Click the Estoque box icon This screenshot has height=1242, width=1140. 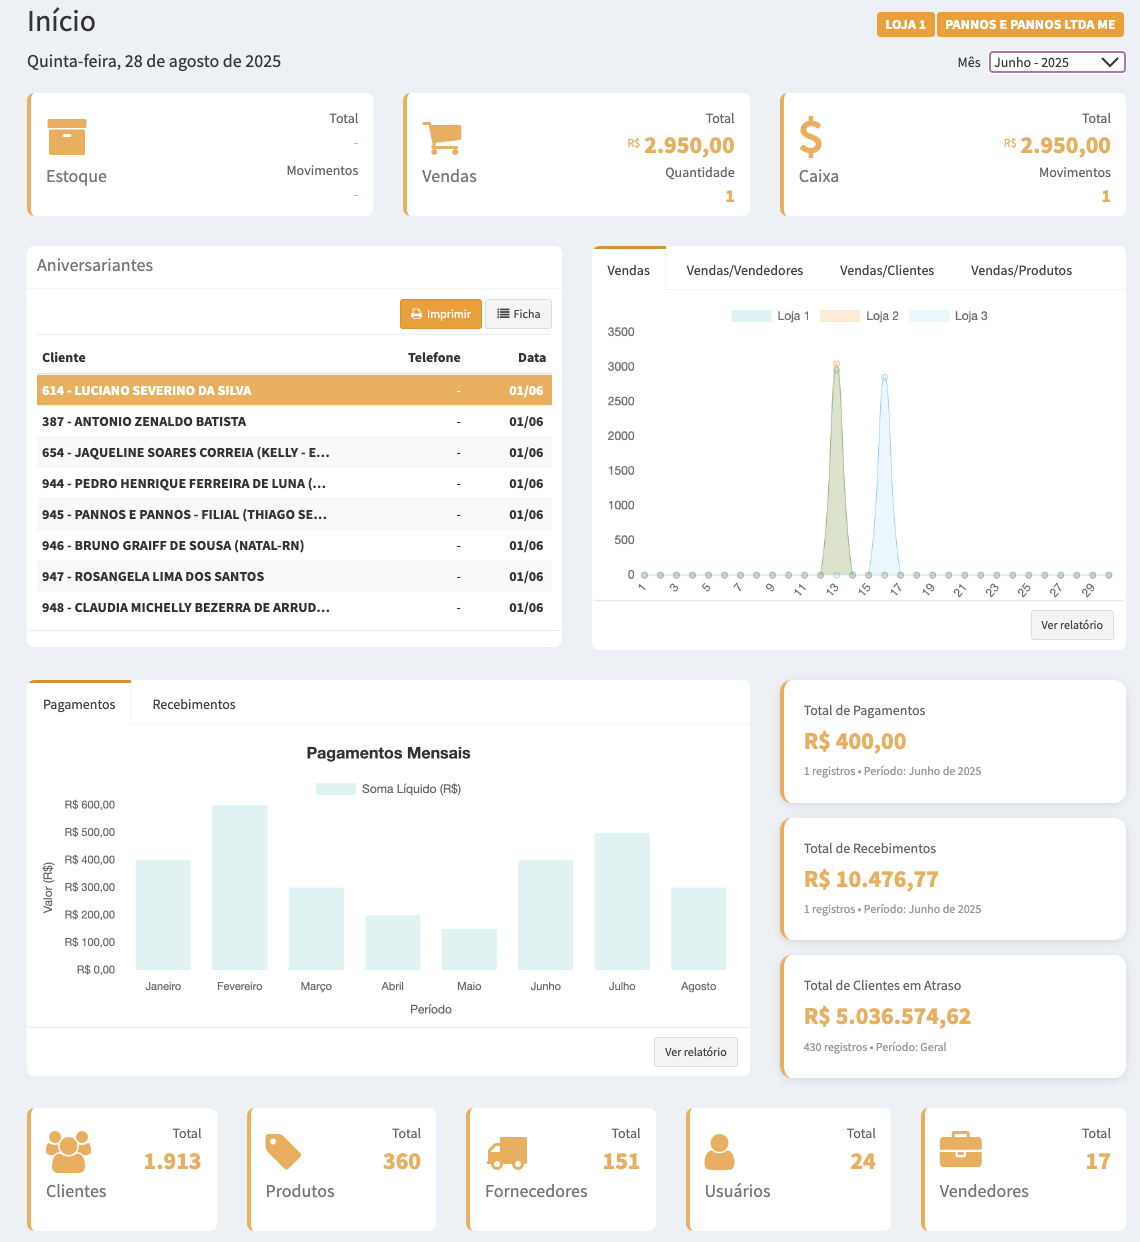pyautogui.click(x=67, y=137)
